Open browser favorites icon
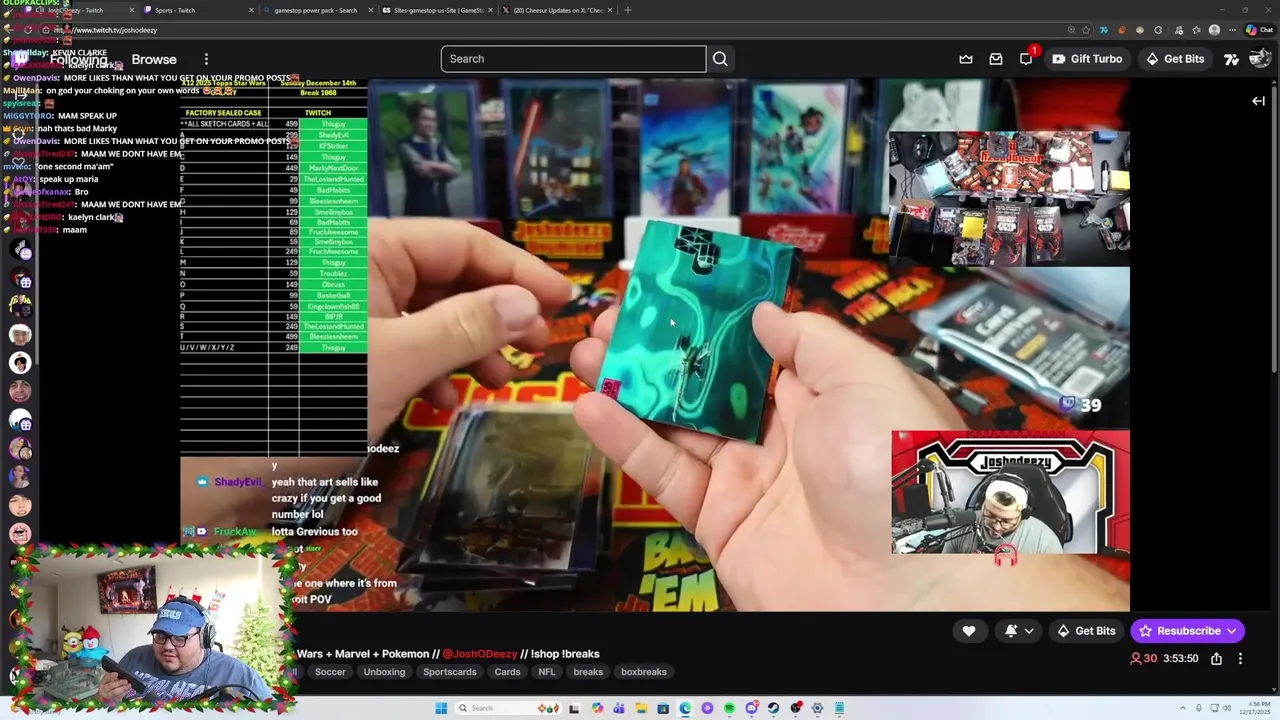This screenshot has width=1280, height=720. (1197, 30)
